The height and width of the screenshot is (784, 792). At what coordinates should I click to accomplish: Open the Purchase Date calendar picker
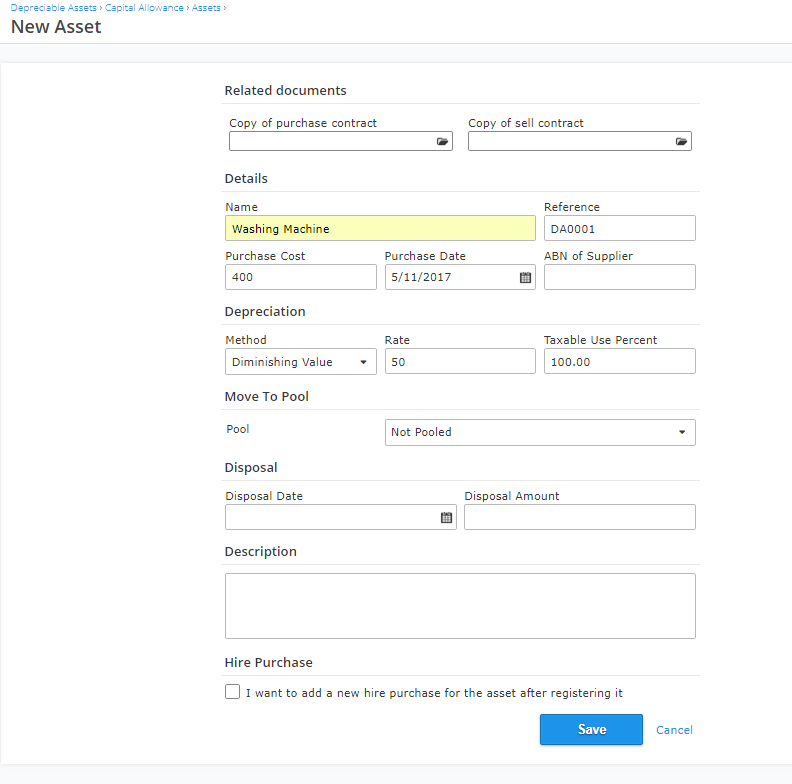click(525, 278)
